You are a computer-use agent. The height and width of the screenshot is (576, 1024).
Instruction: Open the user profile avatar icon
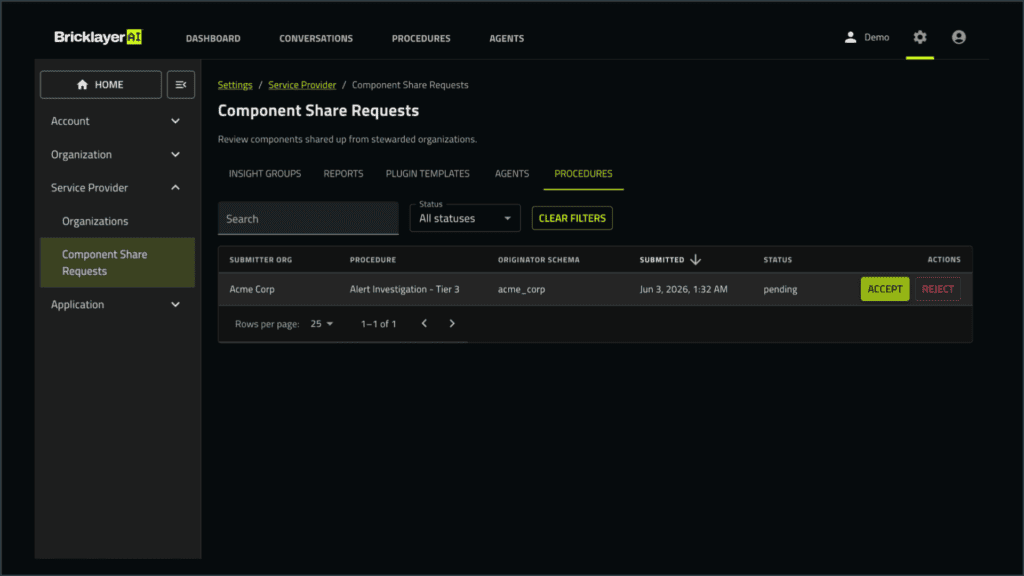pos(958,37)
